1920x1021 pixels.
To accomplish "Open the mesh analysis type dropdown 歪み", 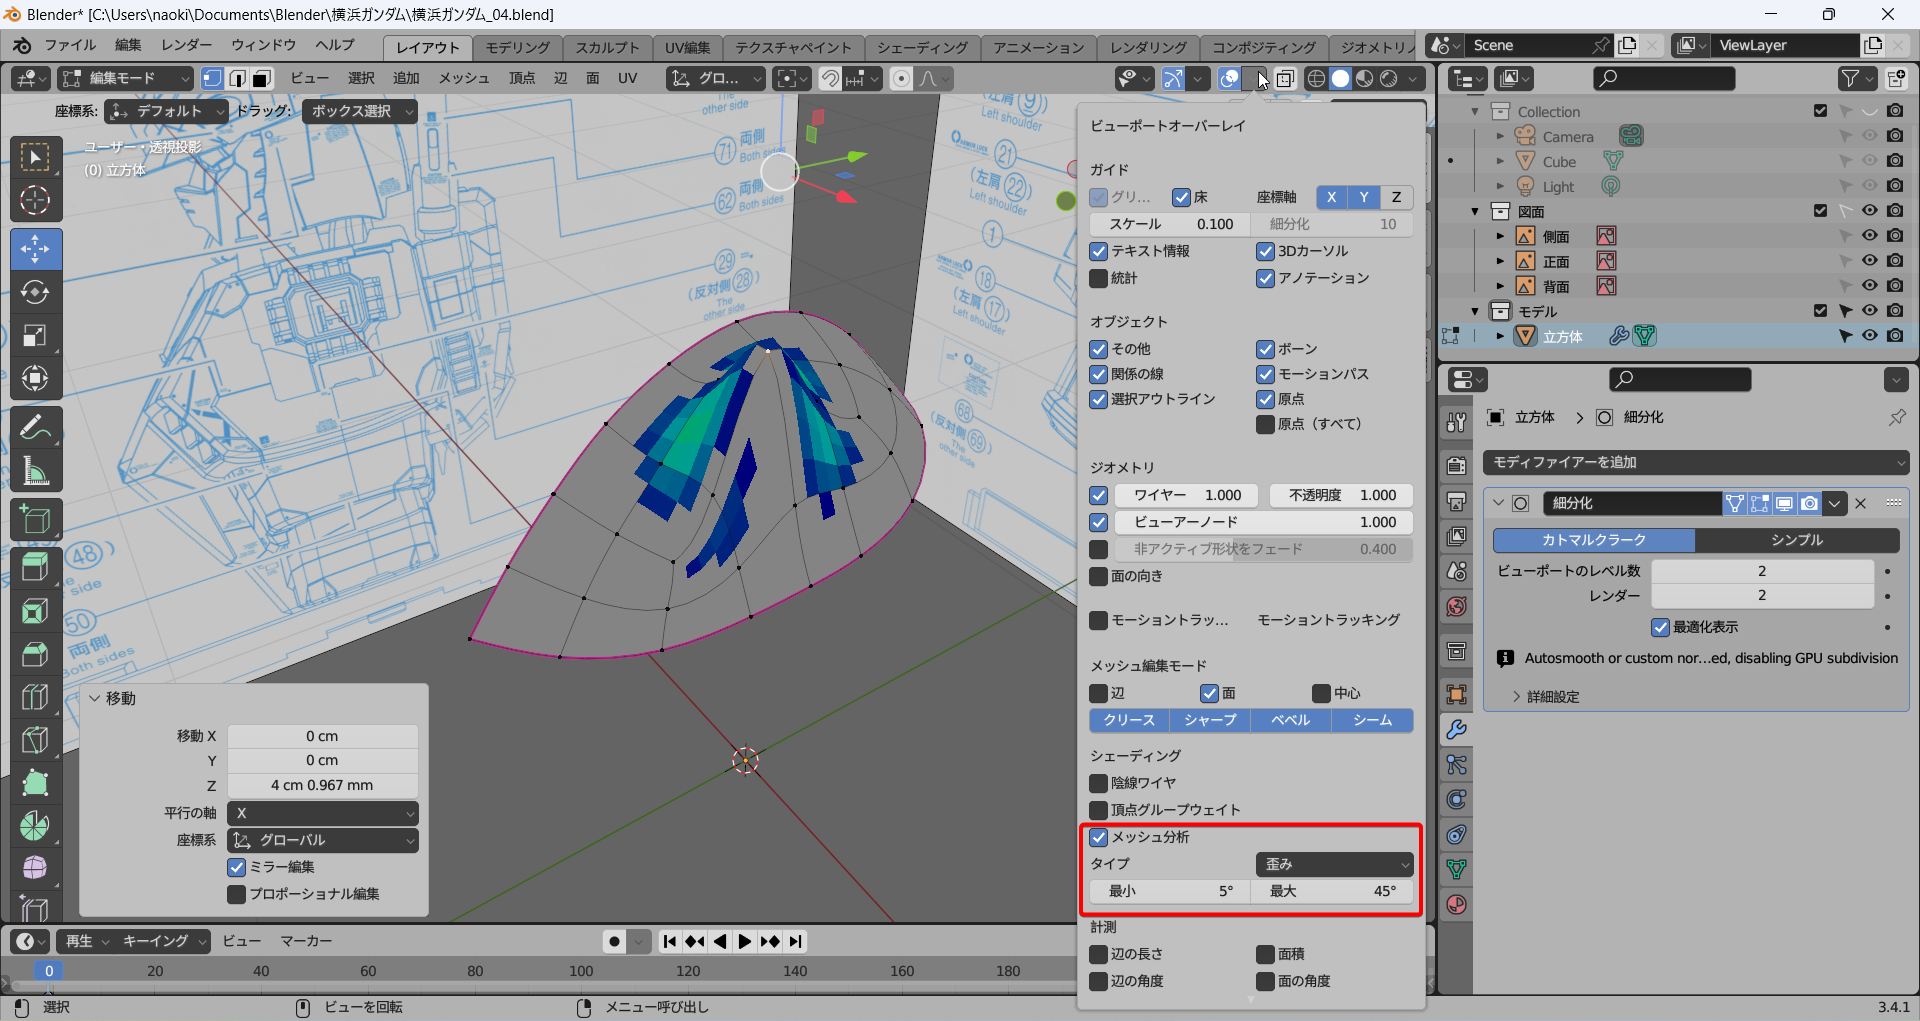I will (1334, 864).
